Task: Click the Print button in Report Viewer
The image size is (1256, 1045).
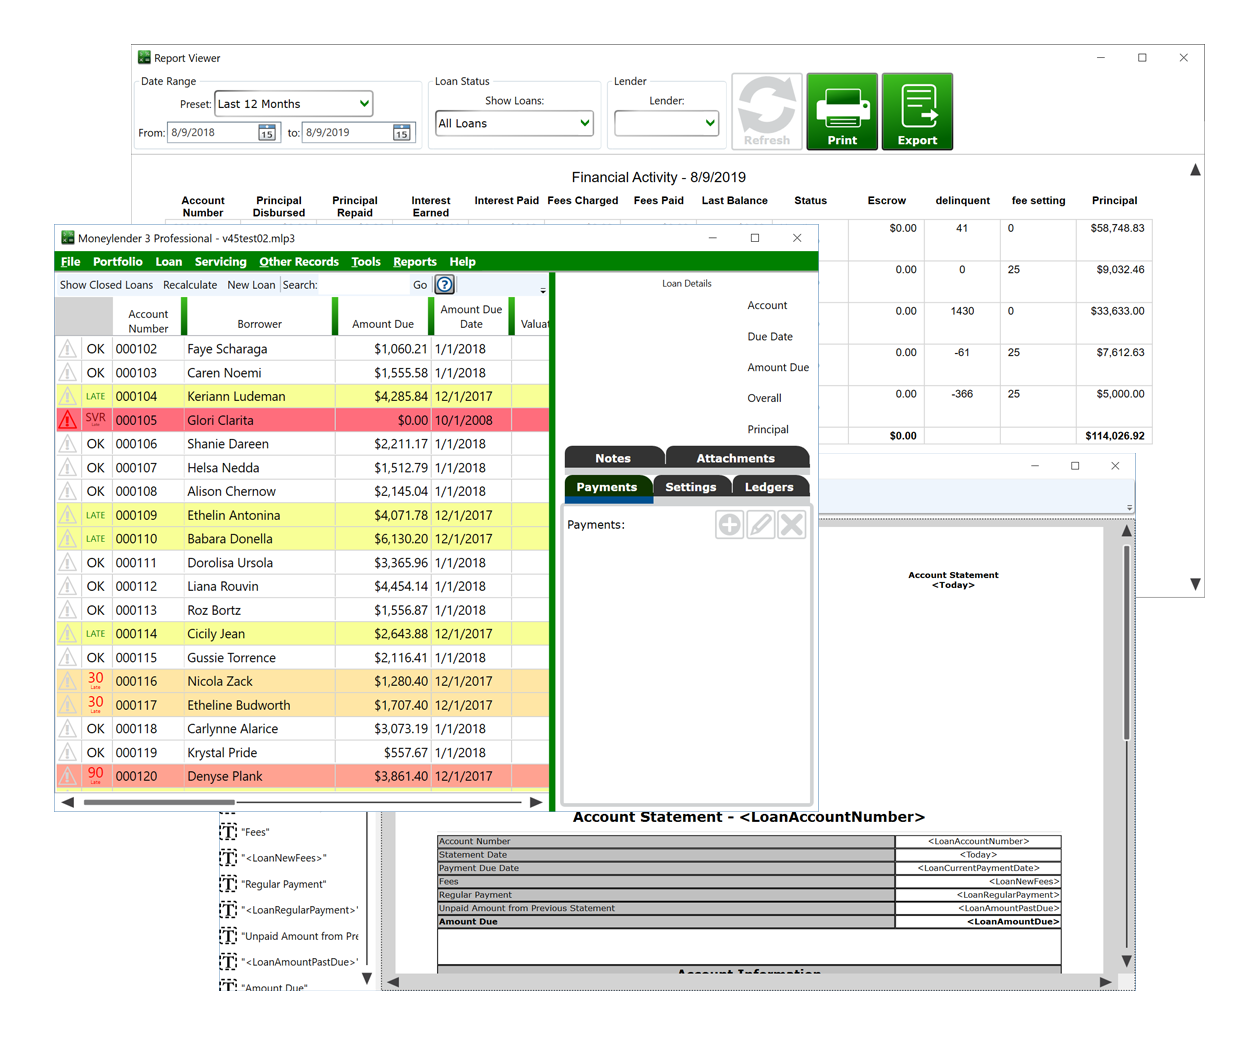Action: (x=842, y=111)
